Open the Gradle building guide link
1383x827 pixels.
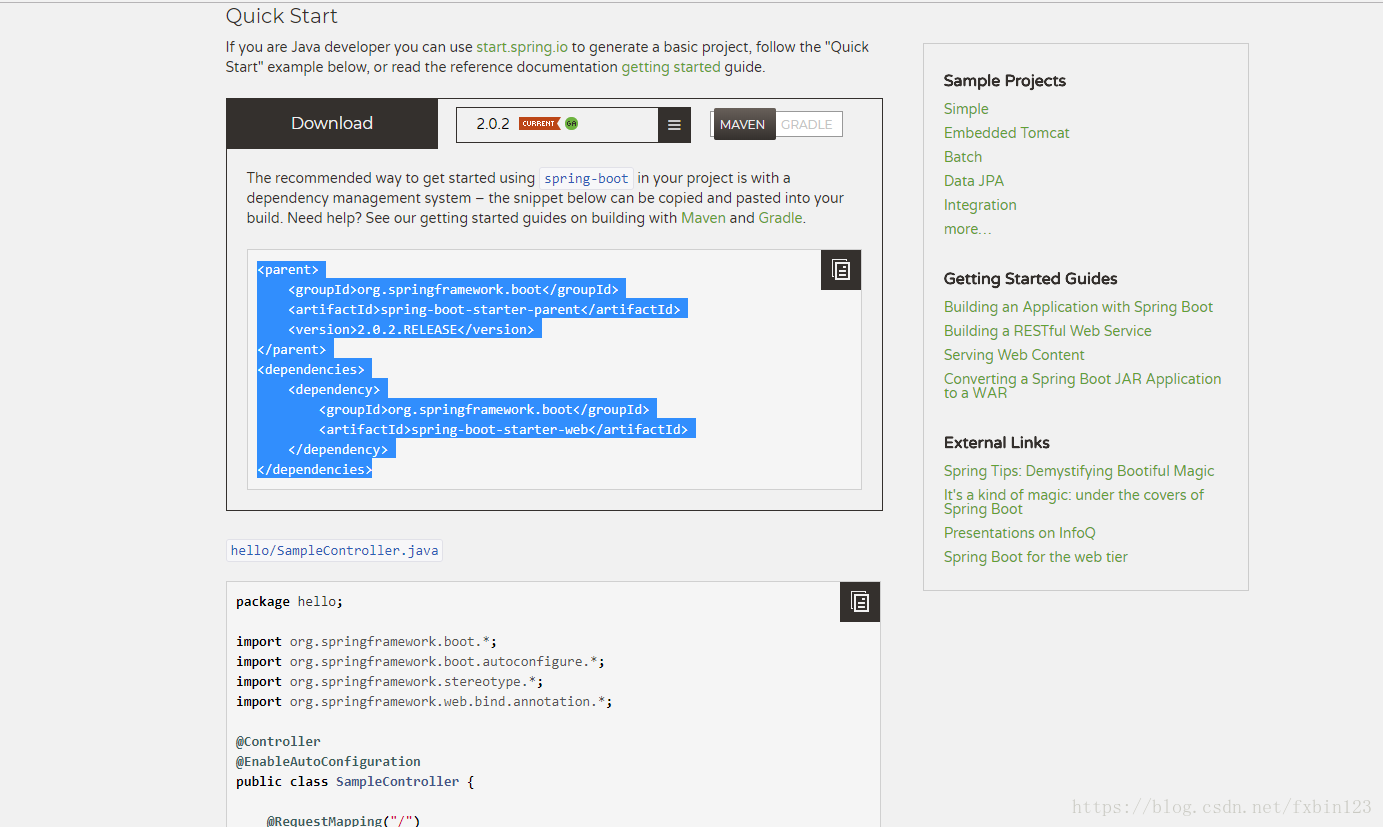pos(780,218)
